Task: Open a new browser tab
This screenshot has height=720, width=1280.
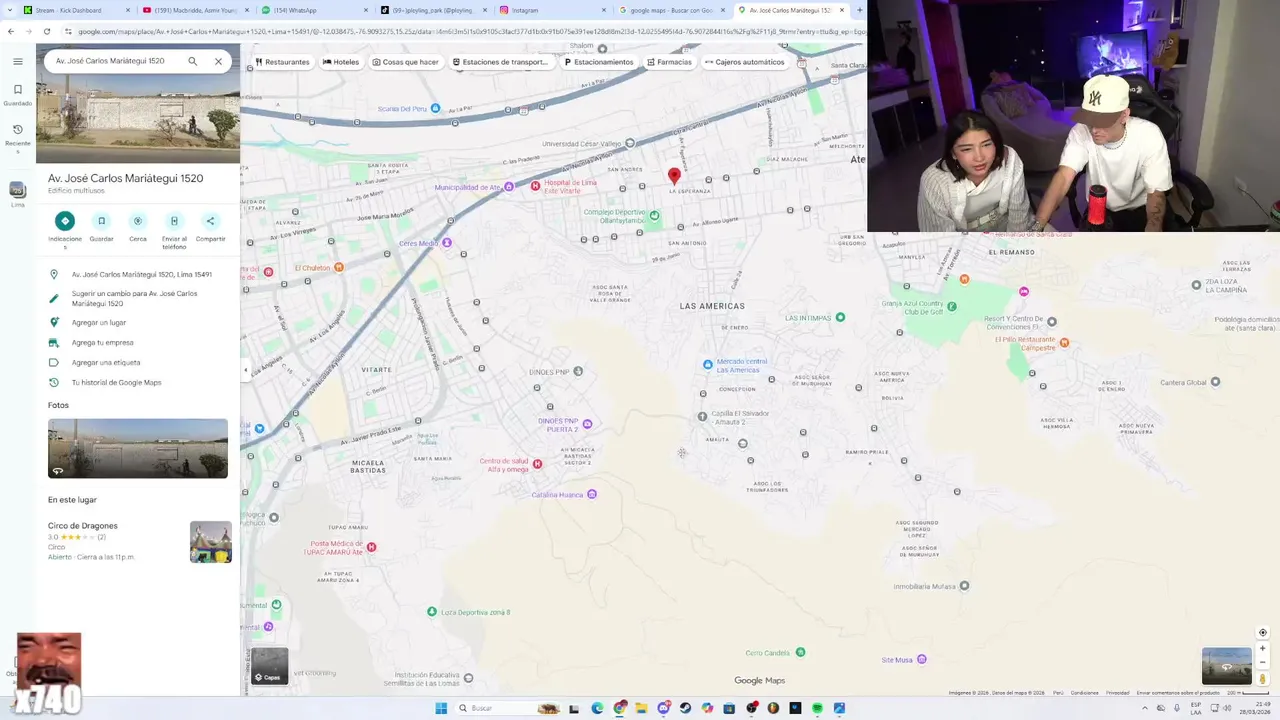Action: (x=859, y=10)
